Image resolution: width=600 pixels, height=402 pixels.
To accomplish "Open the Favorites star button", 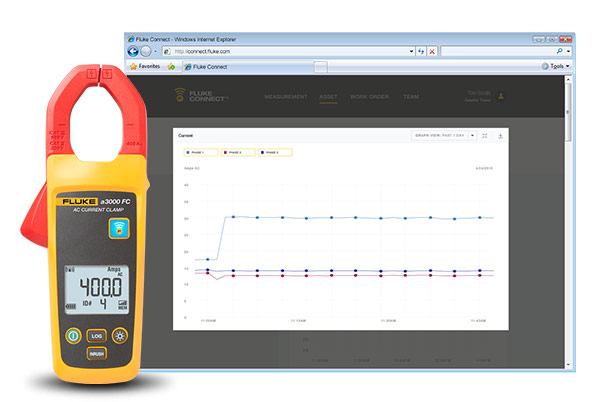I will (x=145, y=66).
